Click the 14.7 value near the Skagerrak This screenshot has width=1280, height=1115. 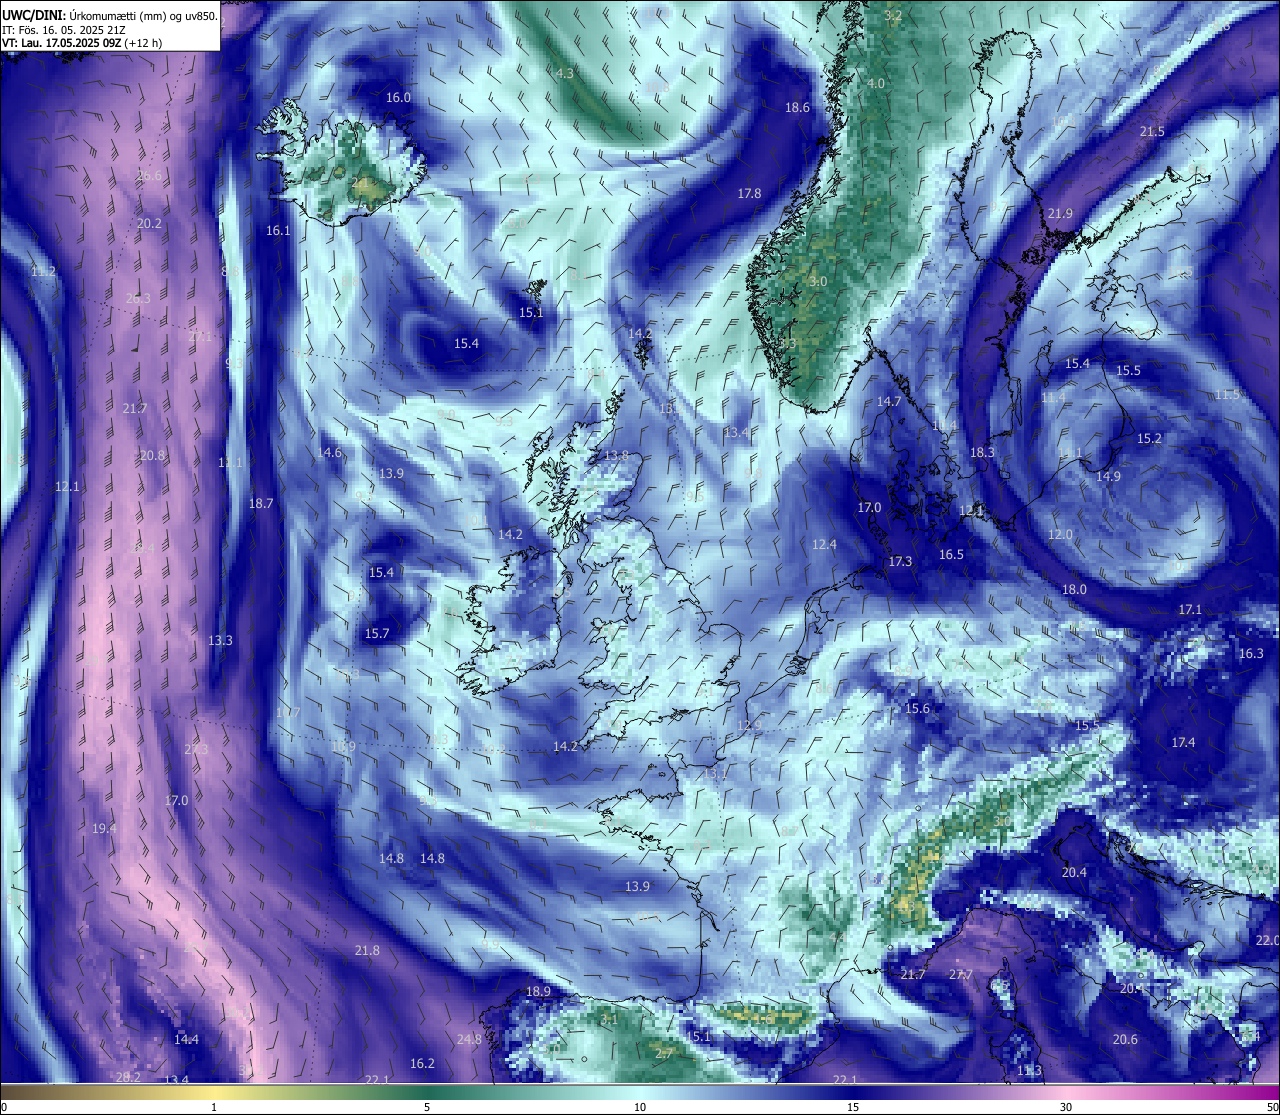889,401
